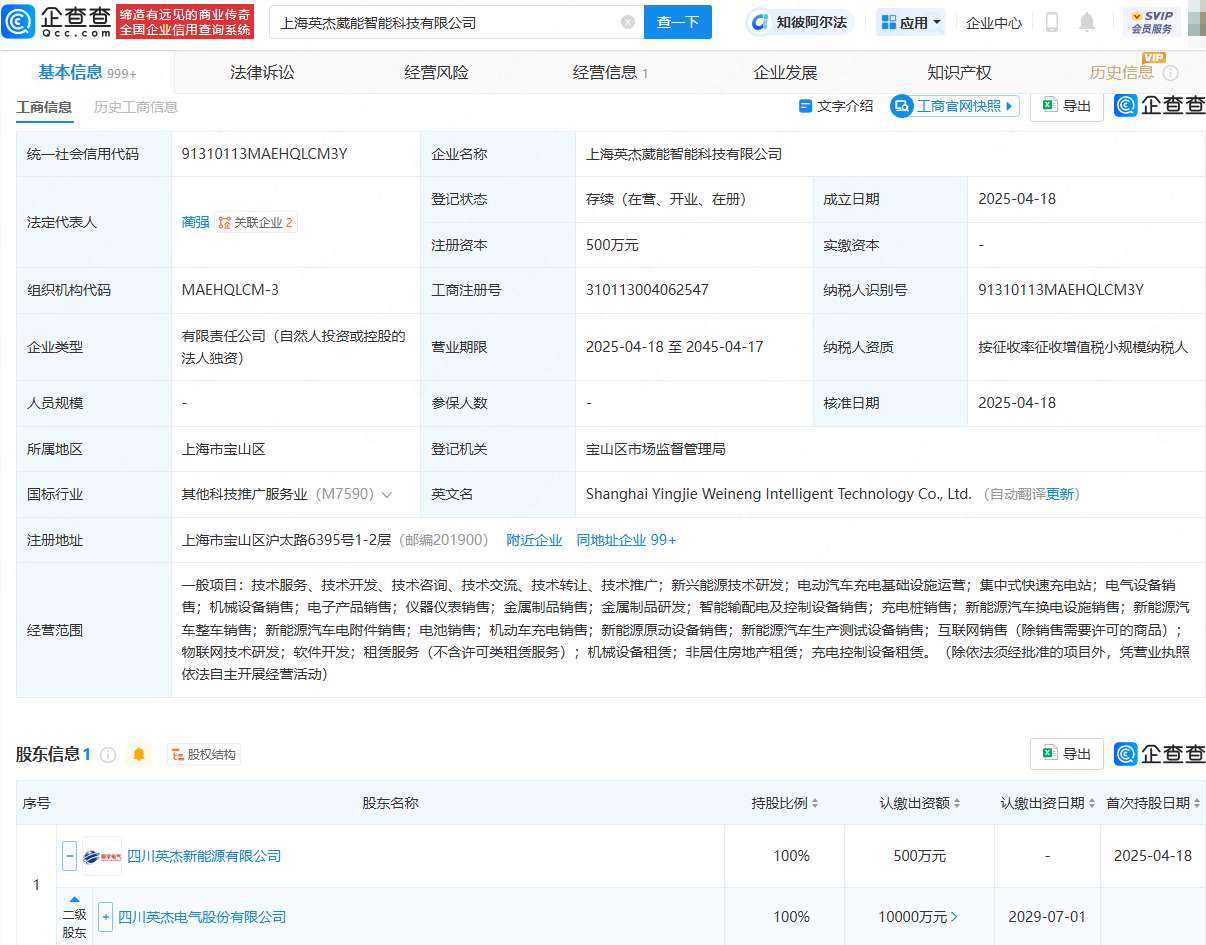Open 文字介绍 view
The width and height of the screenshot is (1206, 945).
tap(835, 106)
